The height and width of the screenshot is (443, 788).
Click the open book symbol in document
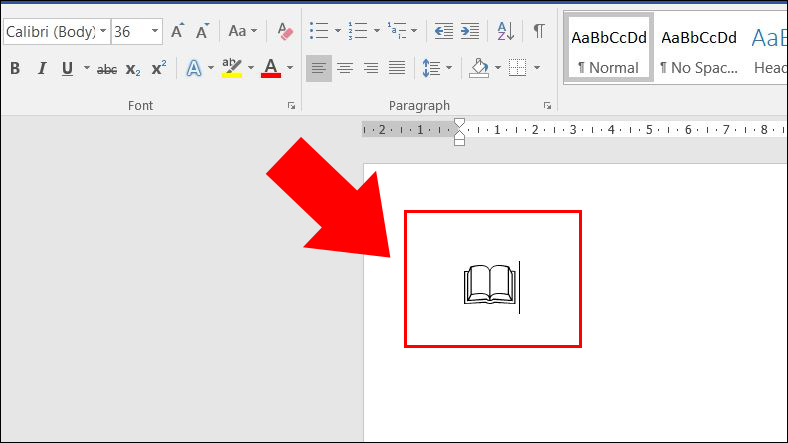[490, 285]
